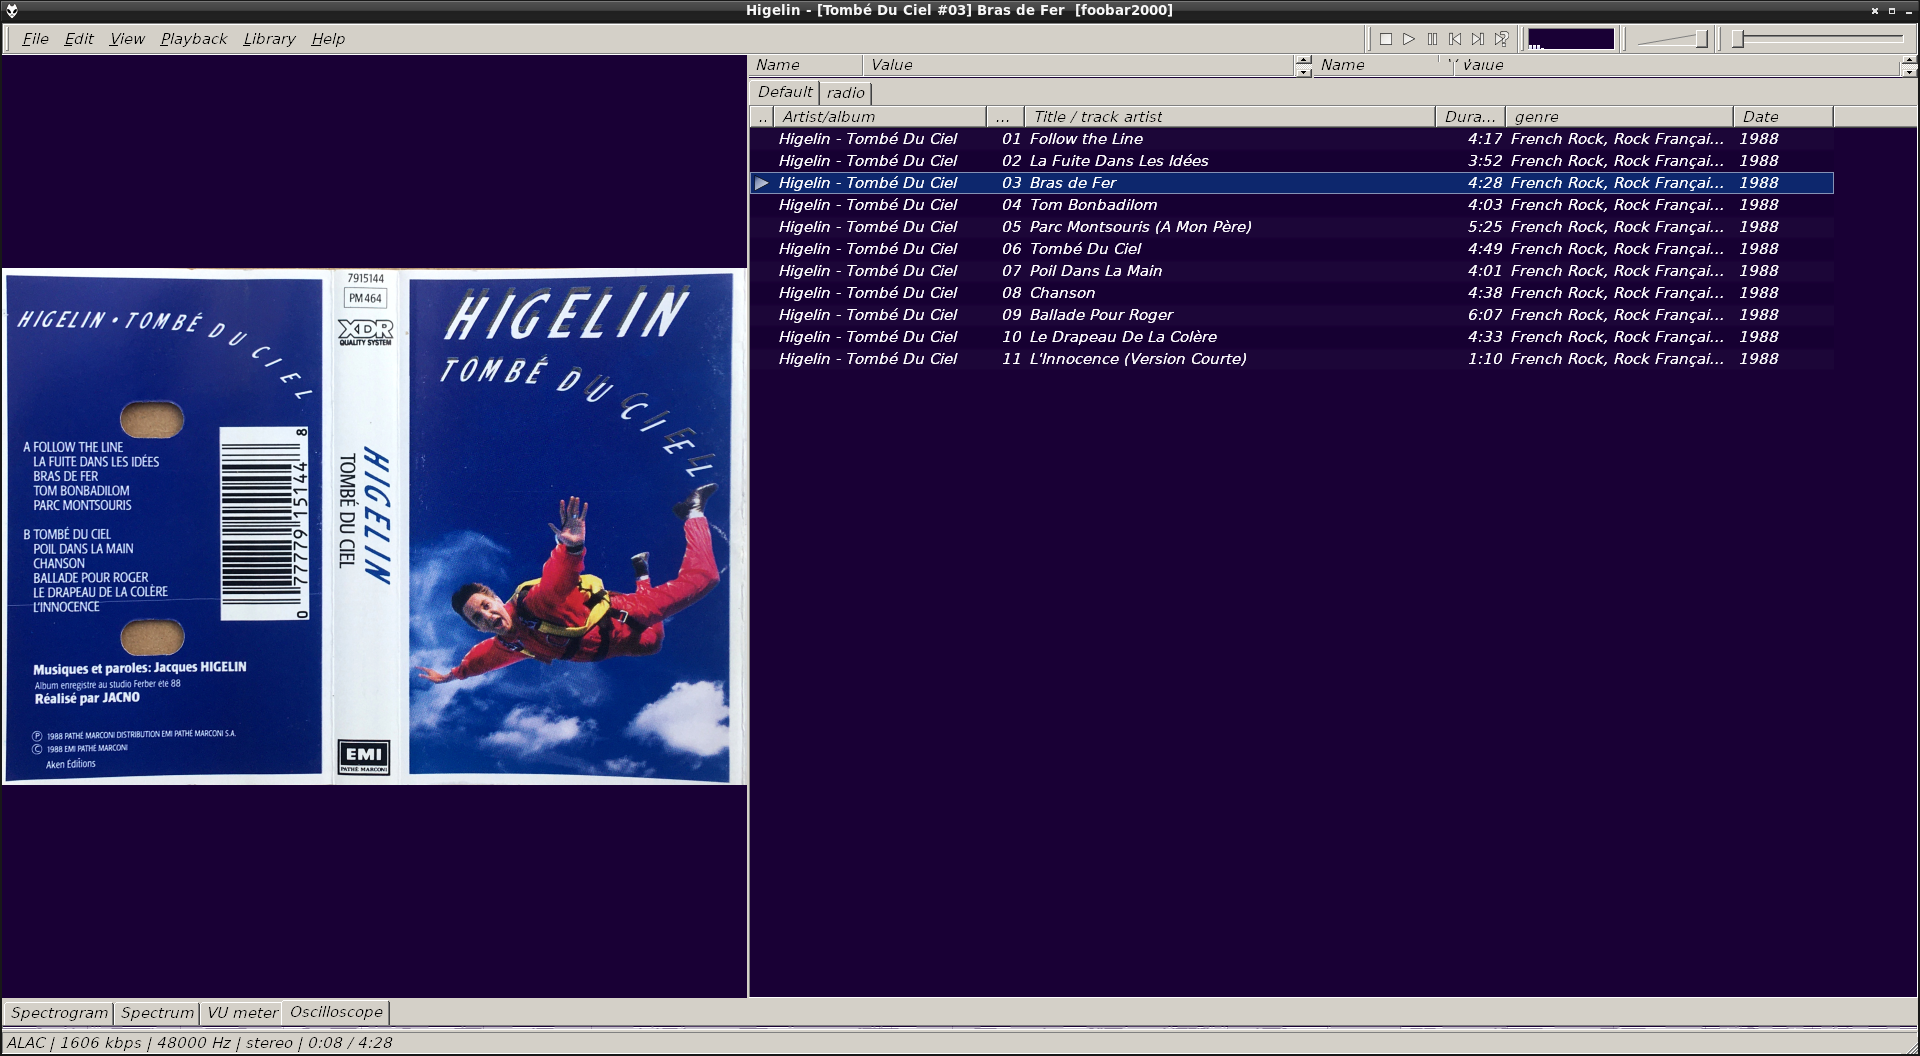Select track 04 Tom Bonbadilom
The image size is (1920, 1056).
point(1291,205)
